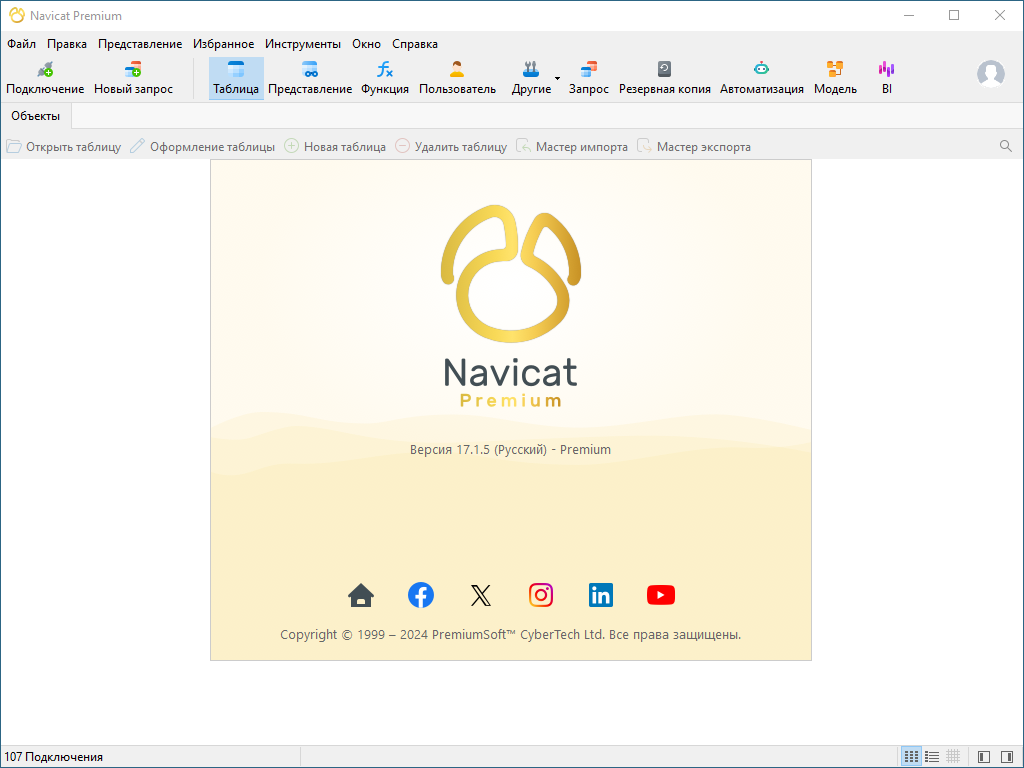Open the Справка menu

click(415, 44)
